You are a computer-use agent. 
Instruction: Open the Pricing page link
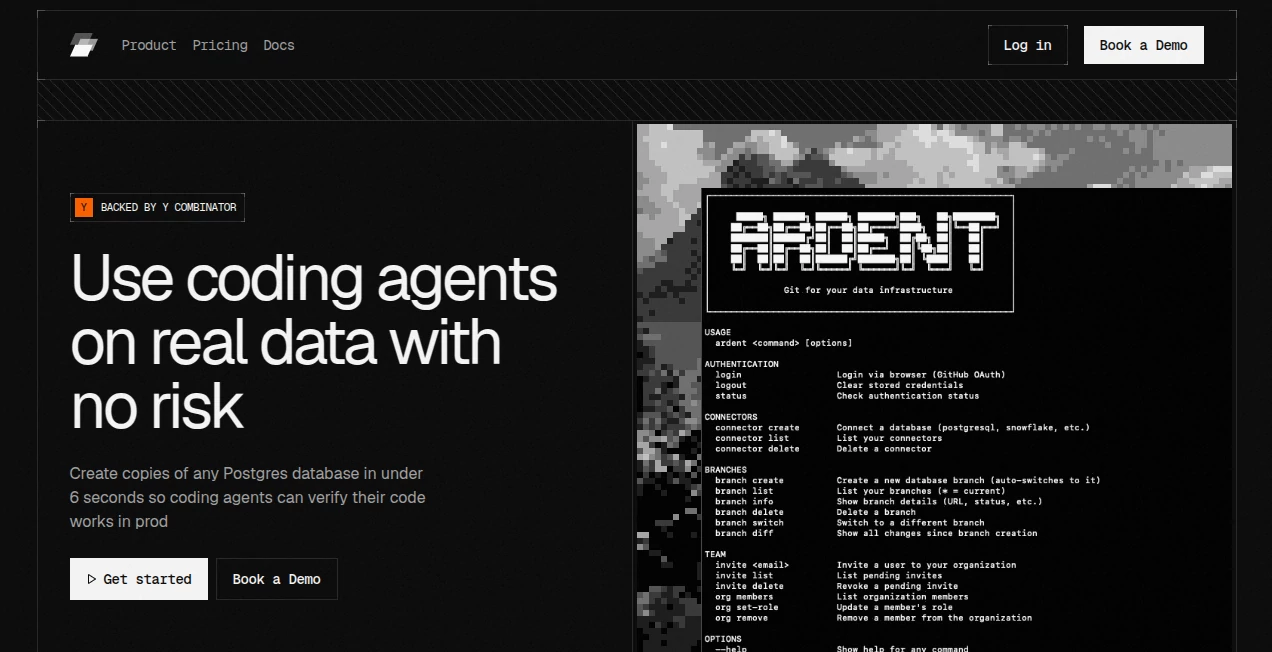coord(220,45)
